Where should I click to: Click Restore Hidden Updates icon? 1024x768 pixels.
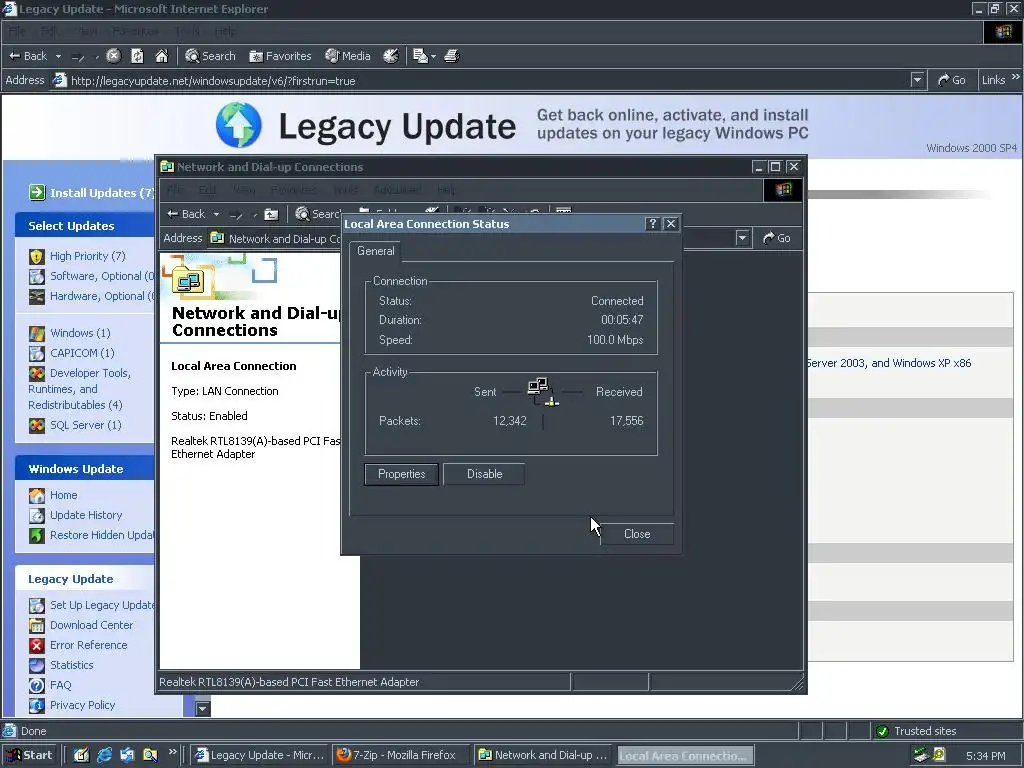click(x=37, y=536)
